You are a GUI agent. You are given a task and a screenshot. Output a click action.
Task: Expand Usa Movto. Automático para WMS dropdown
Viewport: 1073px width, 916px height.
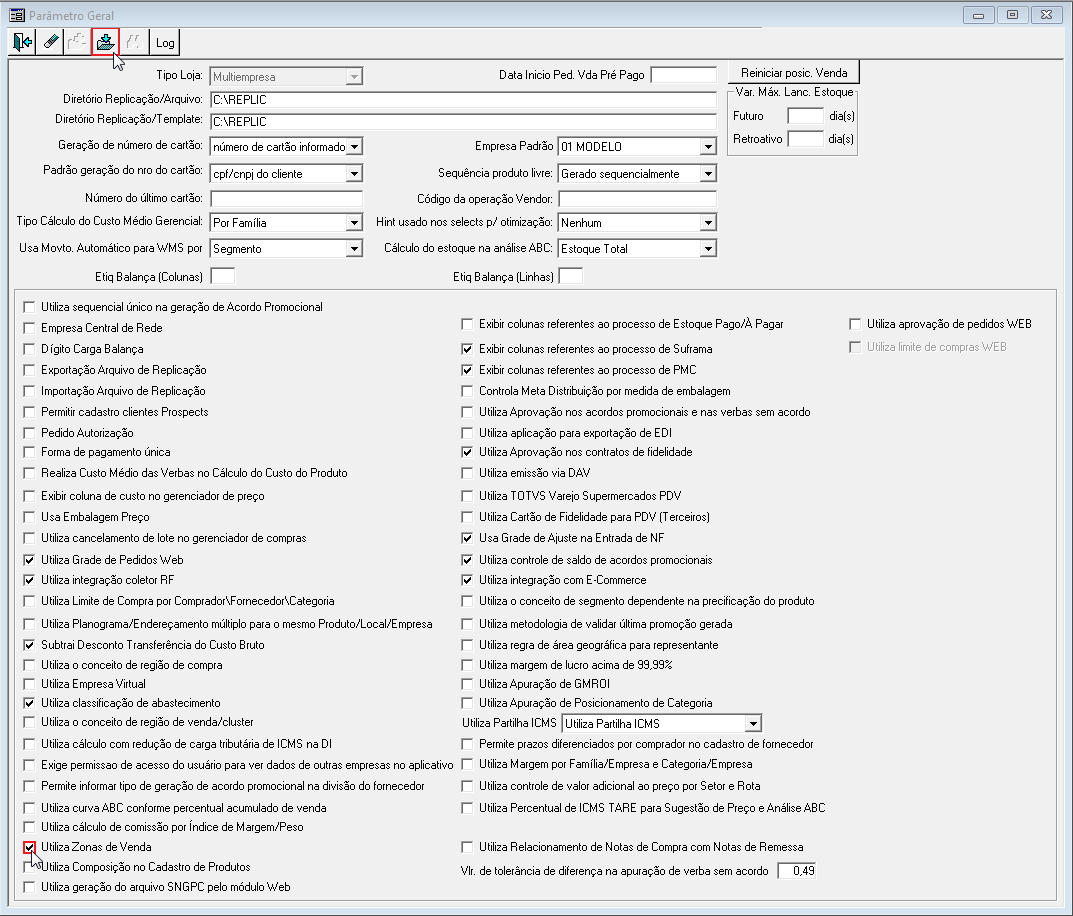[354, 248]
